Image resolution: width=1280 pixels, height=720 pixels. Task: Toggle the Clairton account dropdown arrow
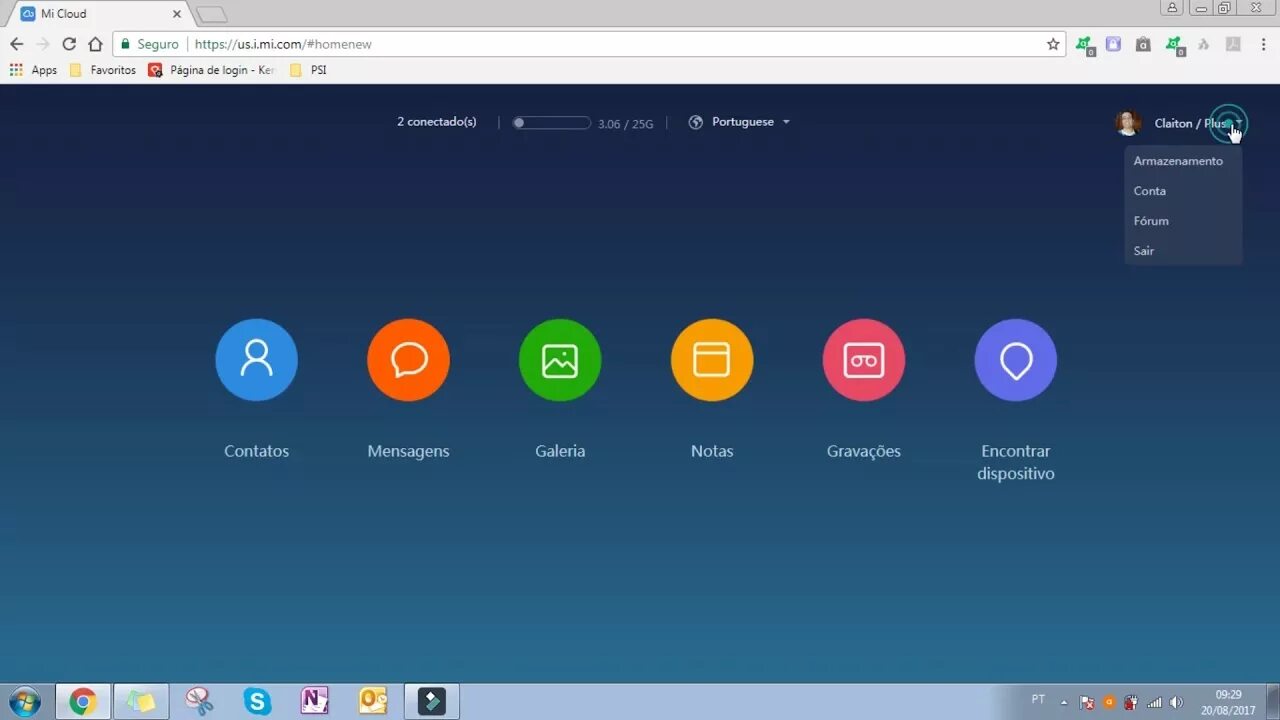pos(1237,124)
